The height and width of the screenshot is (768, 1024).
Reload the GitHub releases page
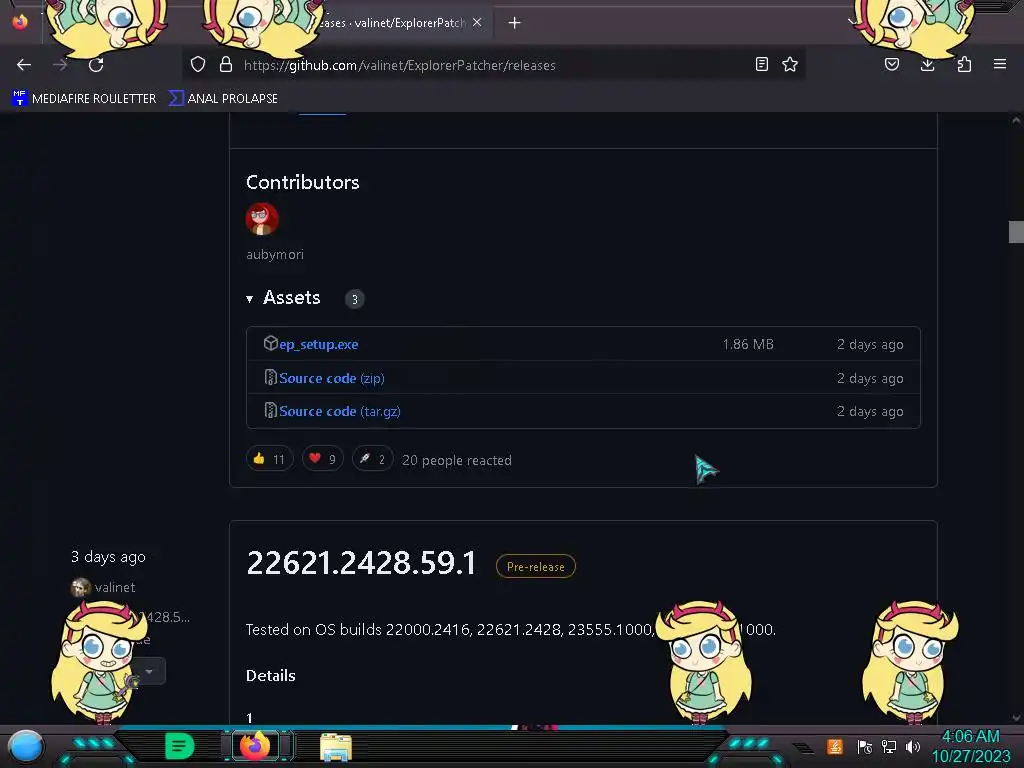pyautogui.click(x=96, y=65)
